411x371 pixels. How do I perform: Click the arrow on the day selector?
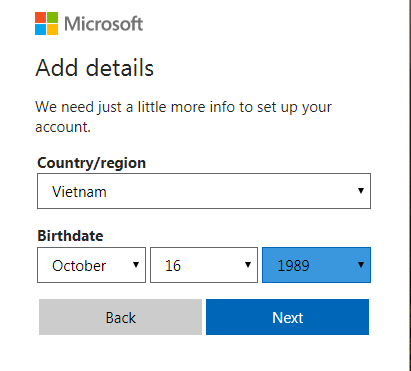[x=248, y=265]
